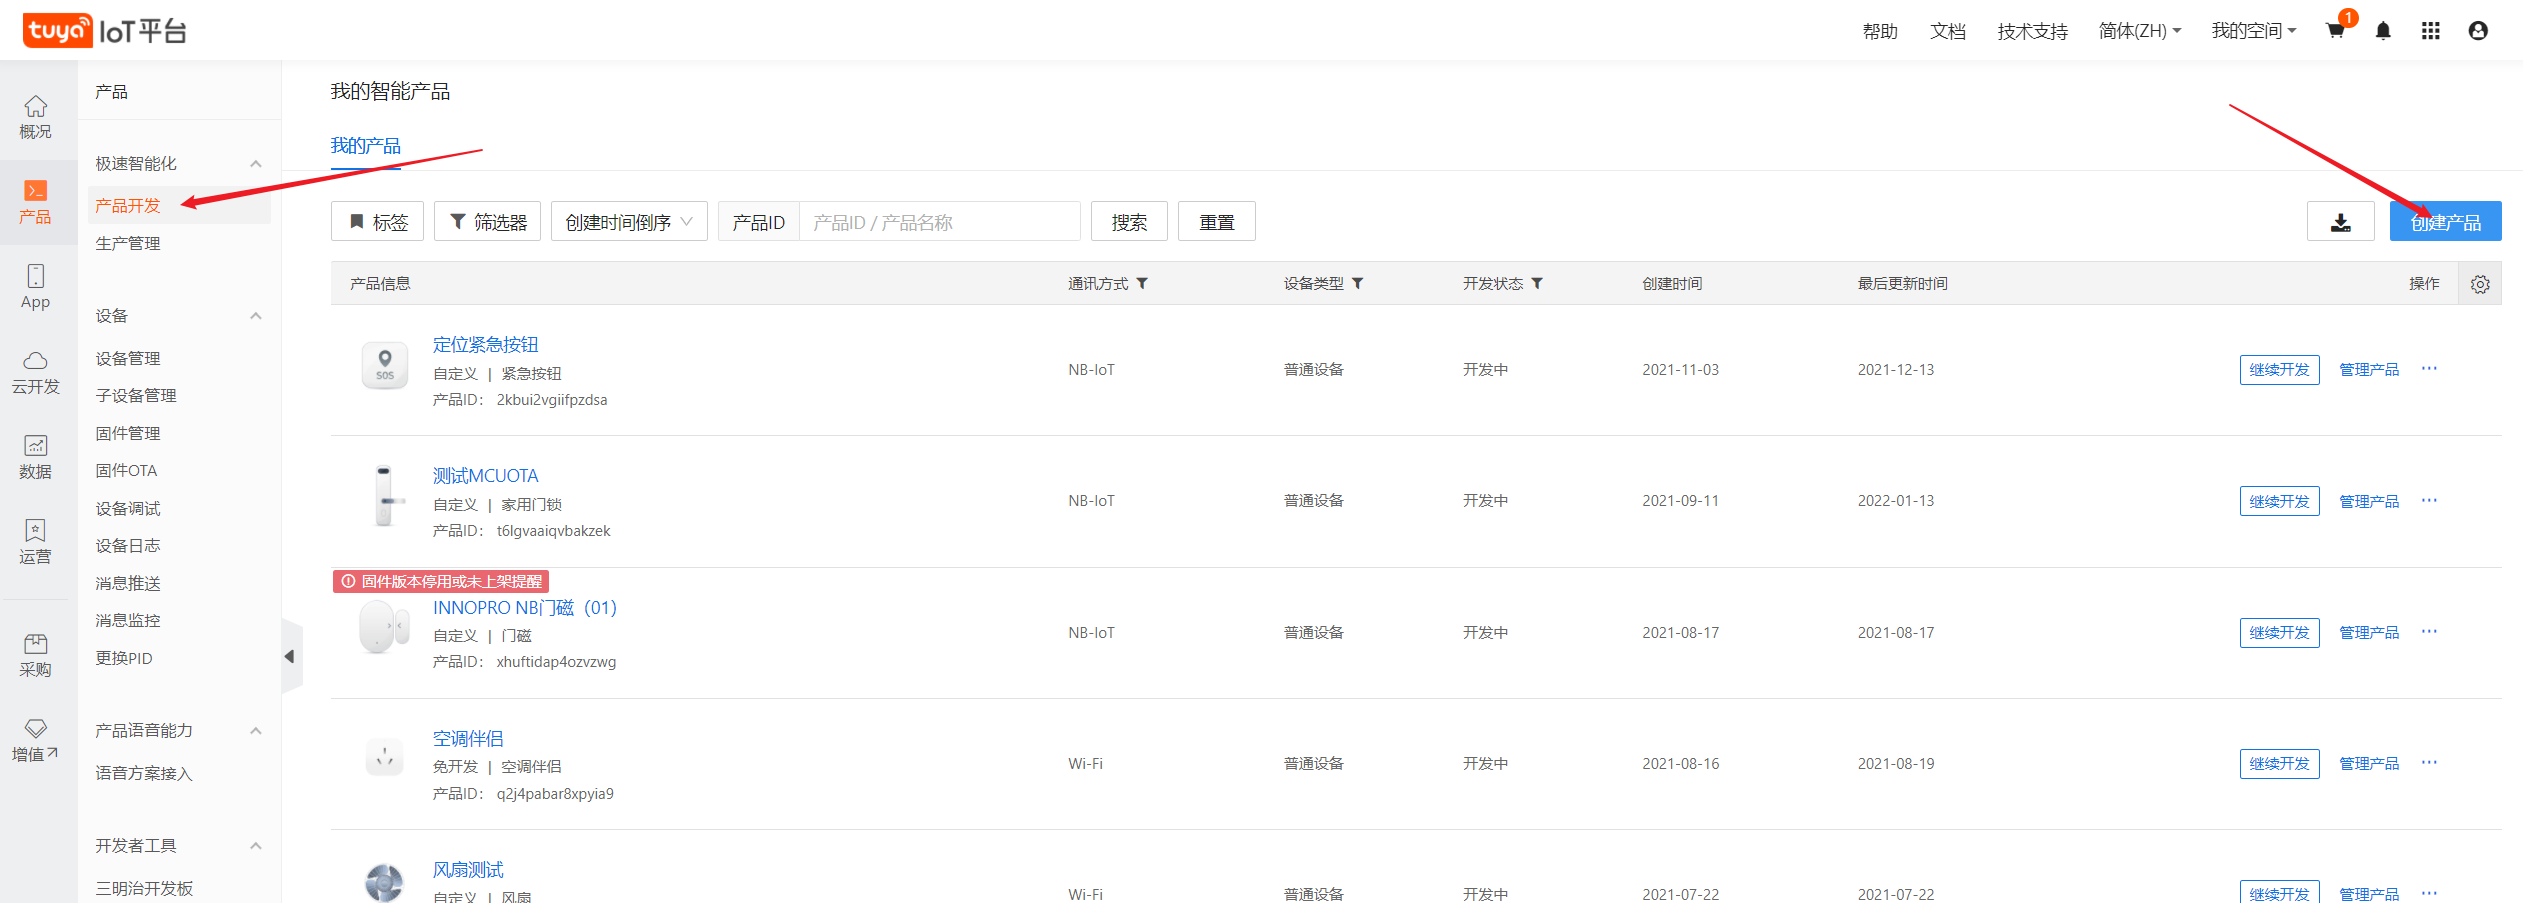Open 消息推送 menu item
The image size is (2523, 903).
[x=128, y=584]
